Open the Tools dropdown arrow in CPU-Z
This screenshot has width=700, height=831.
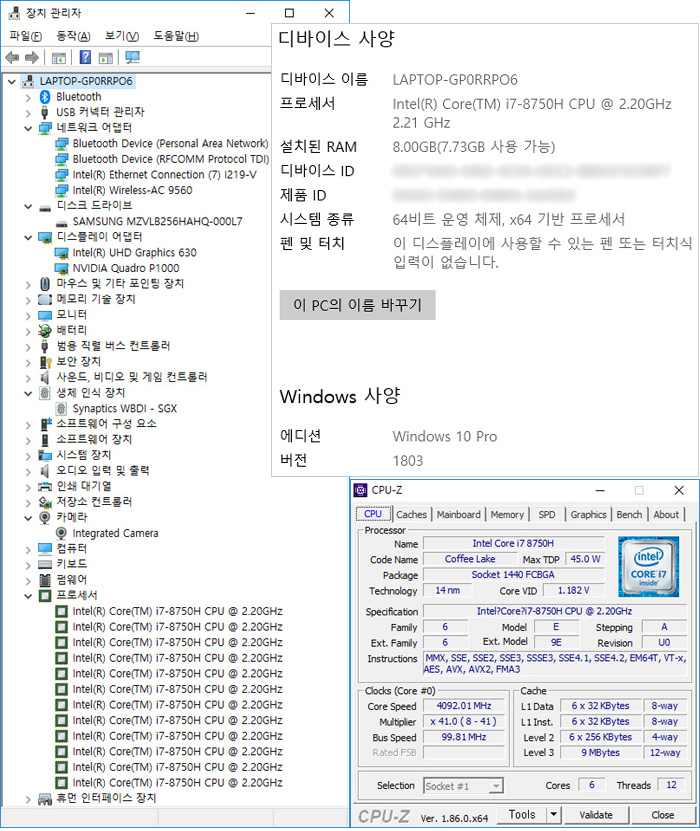click(x=553, y=815)
